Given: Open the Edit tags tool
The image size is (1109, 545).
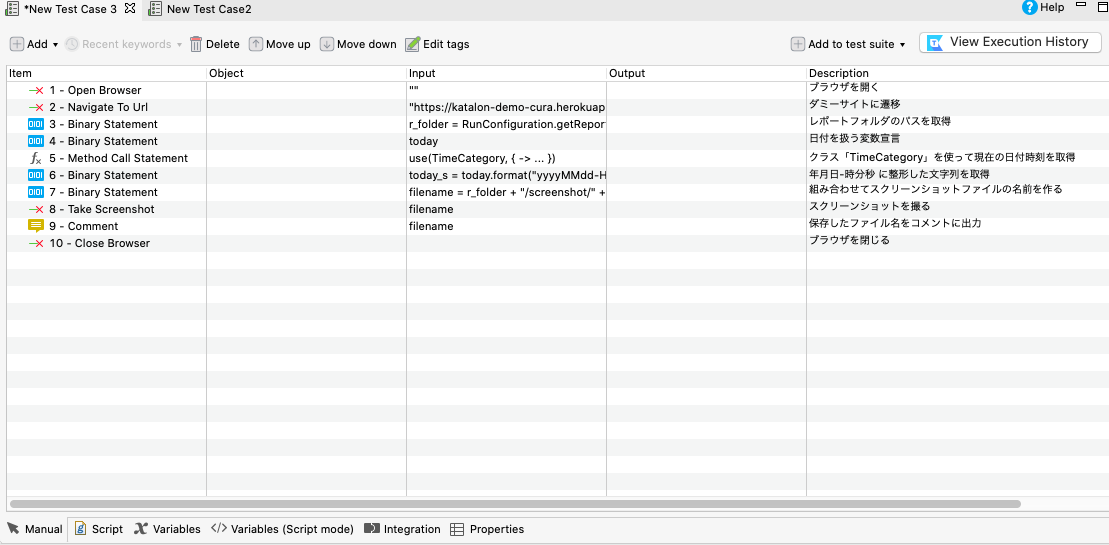Looking at the screenshot, I should pyautogui.click(x=437, y=44).
